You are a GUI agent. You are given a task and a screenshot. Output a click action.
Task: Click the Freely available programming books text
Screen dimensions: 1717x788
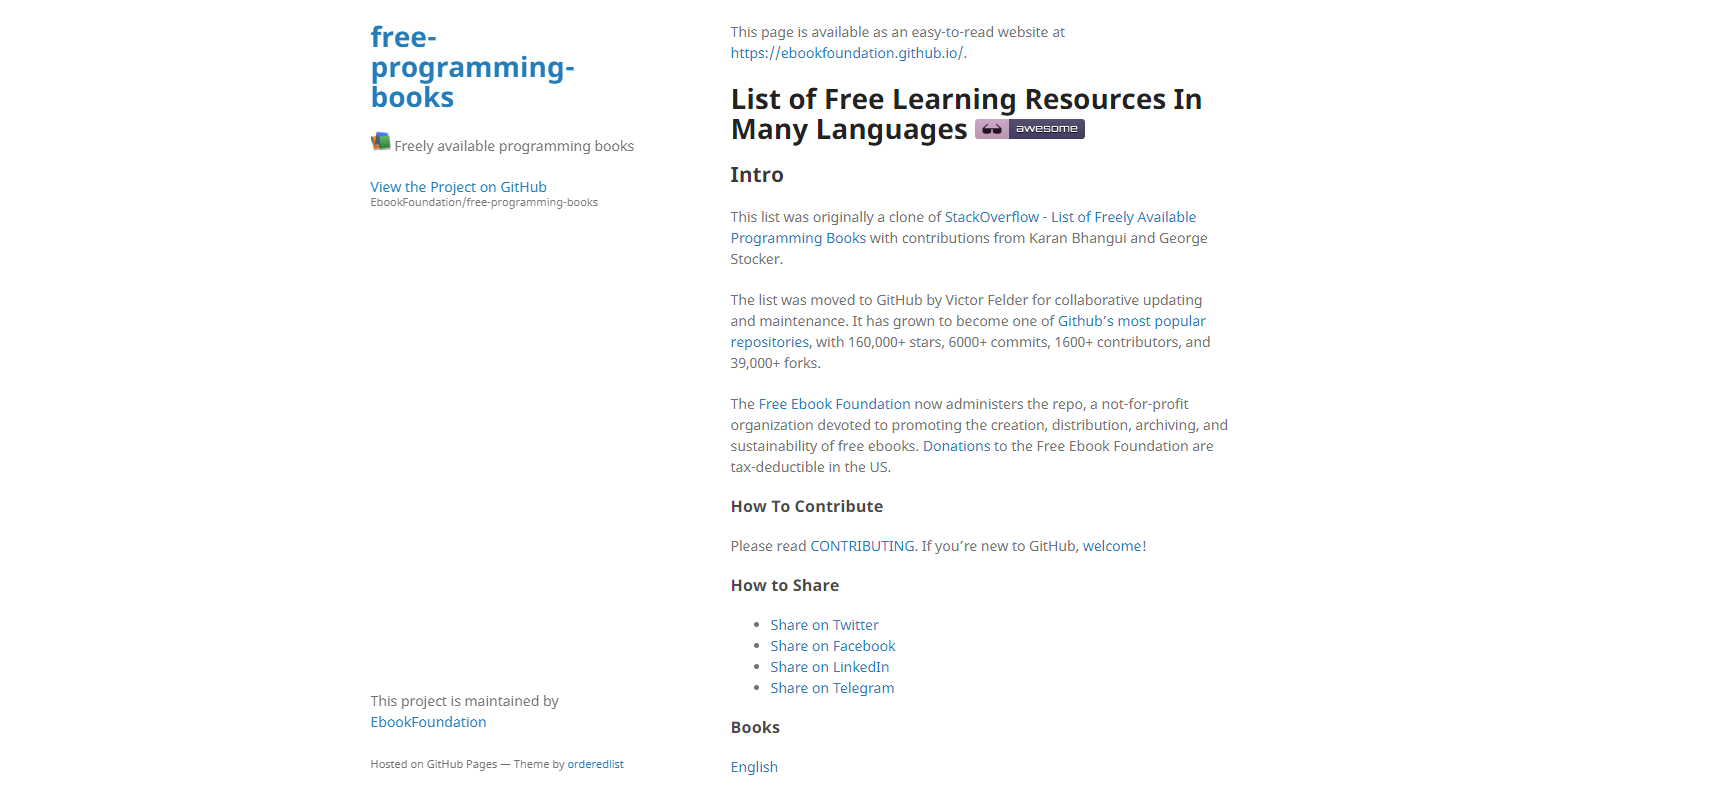(514, 146)
